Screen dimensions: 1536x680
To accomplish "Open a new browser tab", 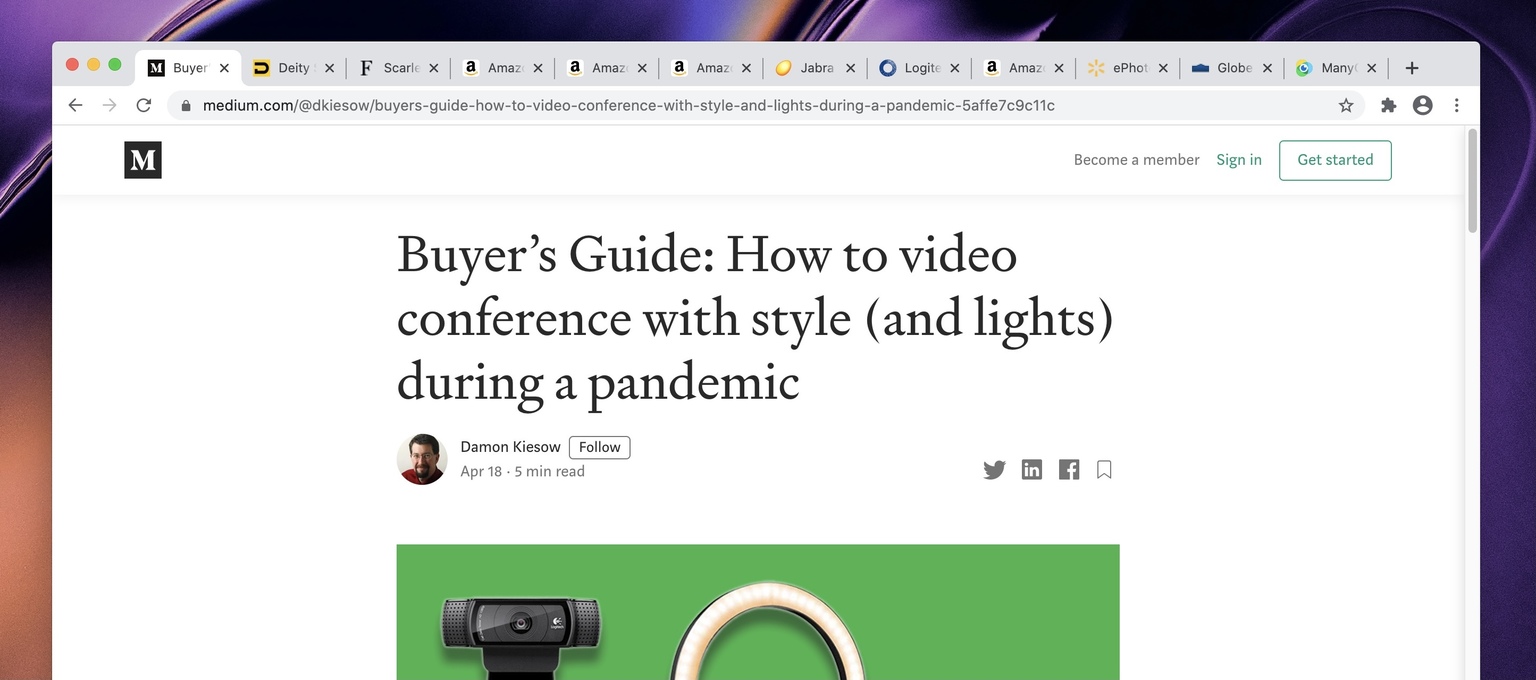I will [x=1411, y=68].
